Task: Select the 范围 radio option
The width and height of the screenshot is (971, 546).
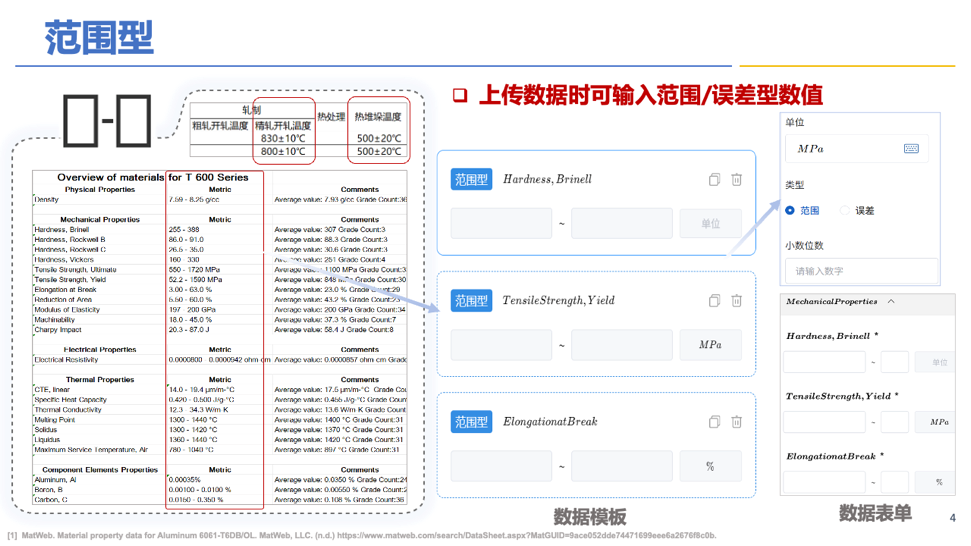Action: pos(790,211)
